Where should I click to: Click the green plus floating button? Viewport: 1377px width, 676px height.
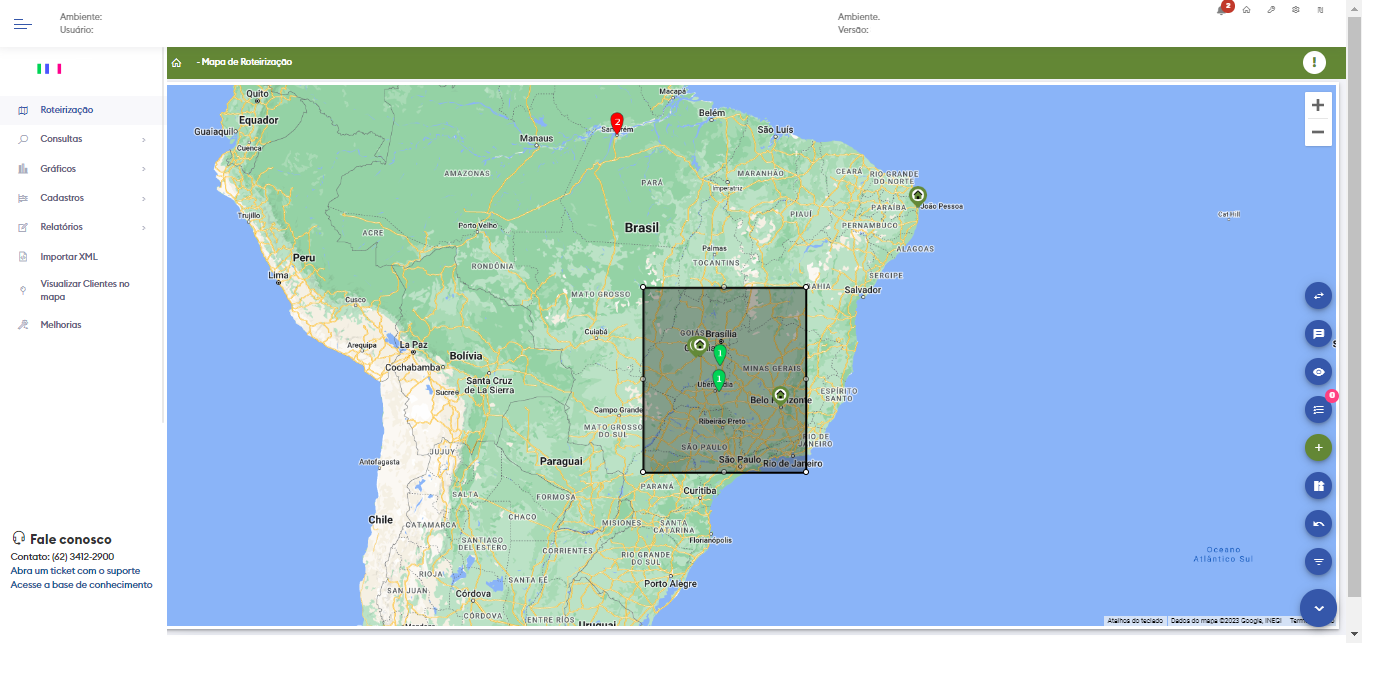[1318, 448]
